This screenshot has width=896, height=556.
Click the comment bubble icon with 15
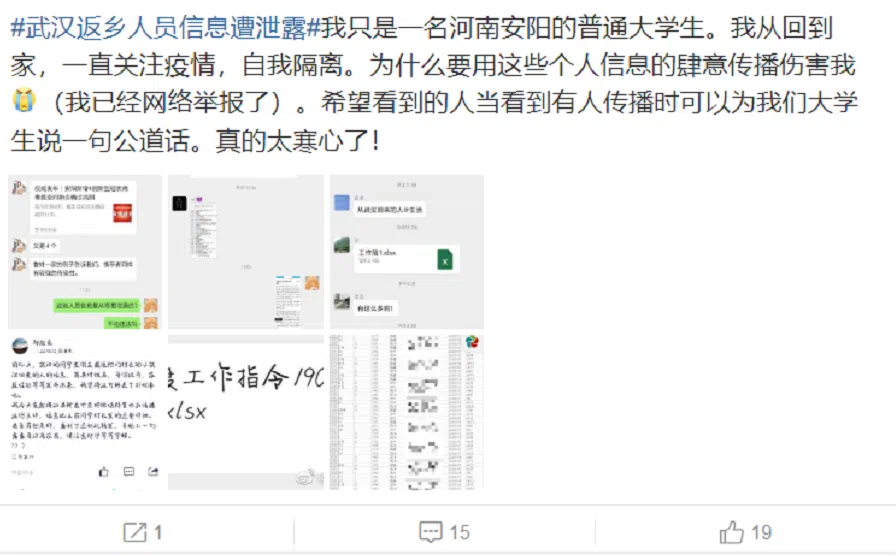430,532
